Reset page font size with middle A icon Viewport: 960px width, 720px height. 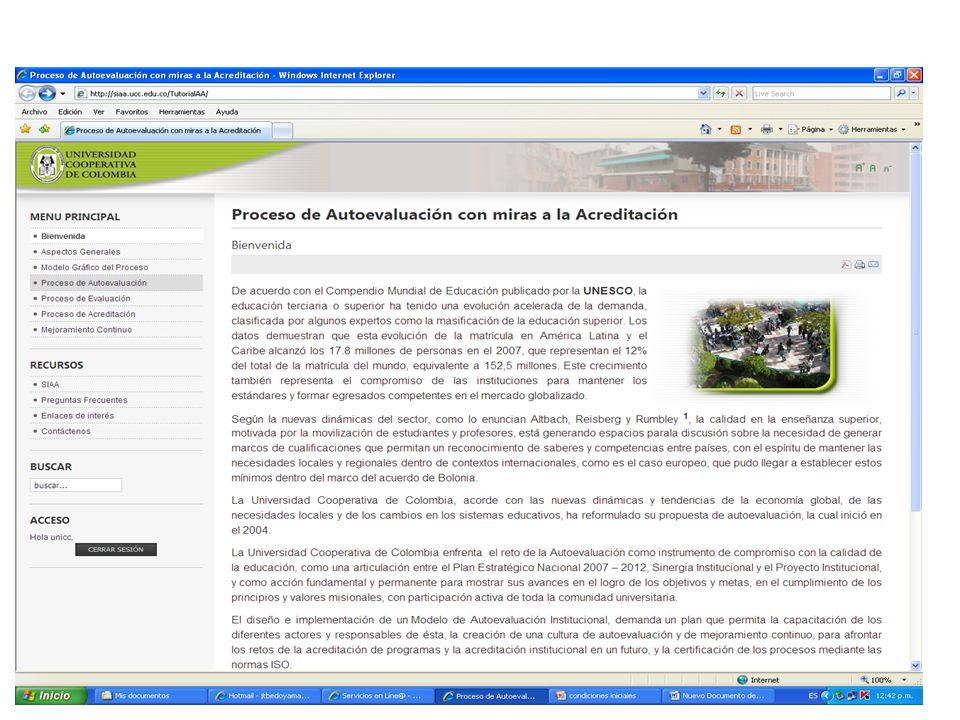tap(872, 168)
